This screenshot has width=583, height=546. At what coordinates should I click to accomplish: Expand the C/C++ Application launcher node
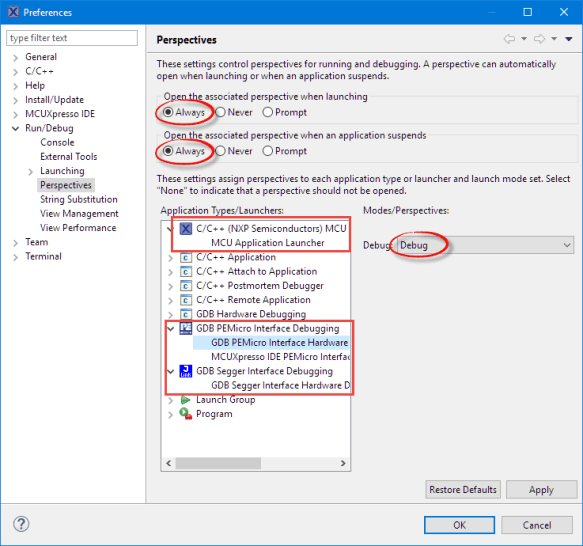pyautogui.click(x=171, y=258)
